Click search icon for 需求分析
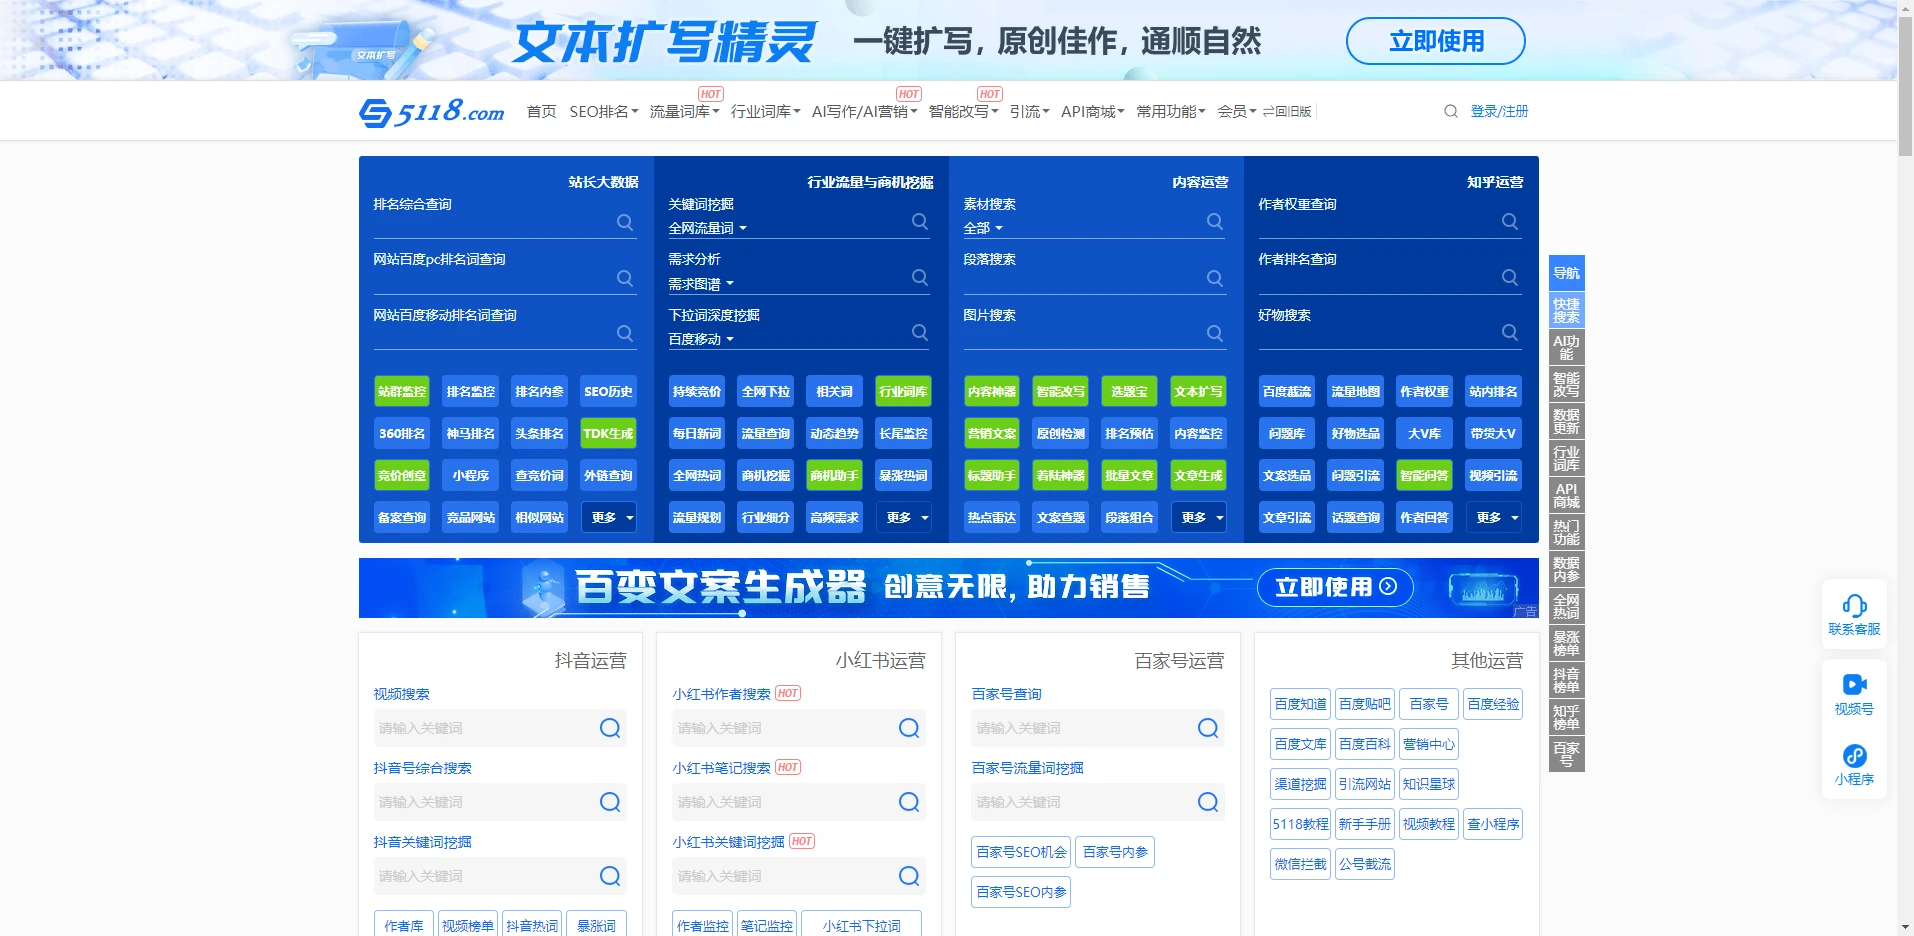The image size is (1914, 936). coord(920,277)
